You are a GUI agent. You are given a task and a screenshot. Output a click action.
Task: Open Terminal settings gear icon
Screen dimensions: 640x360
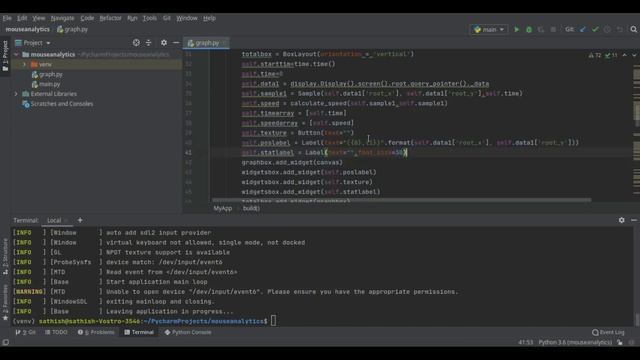point(621,220)
